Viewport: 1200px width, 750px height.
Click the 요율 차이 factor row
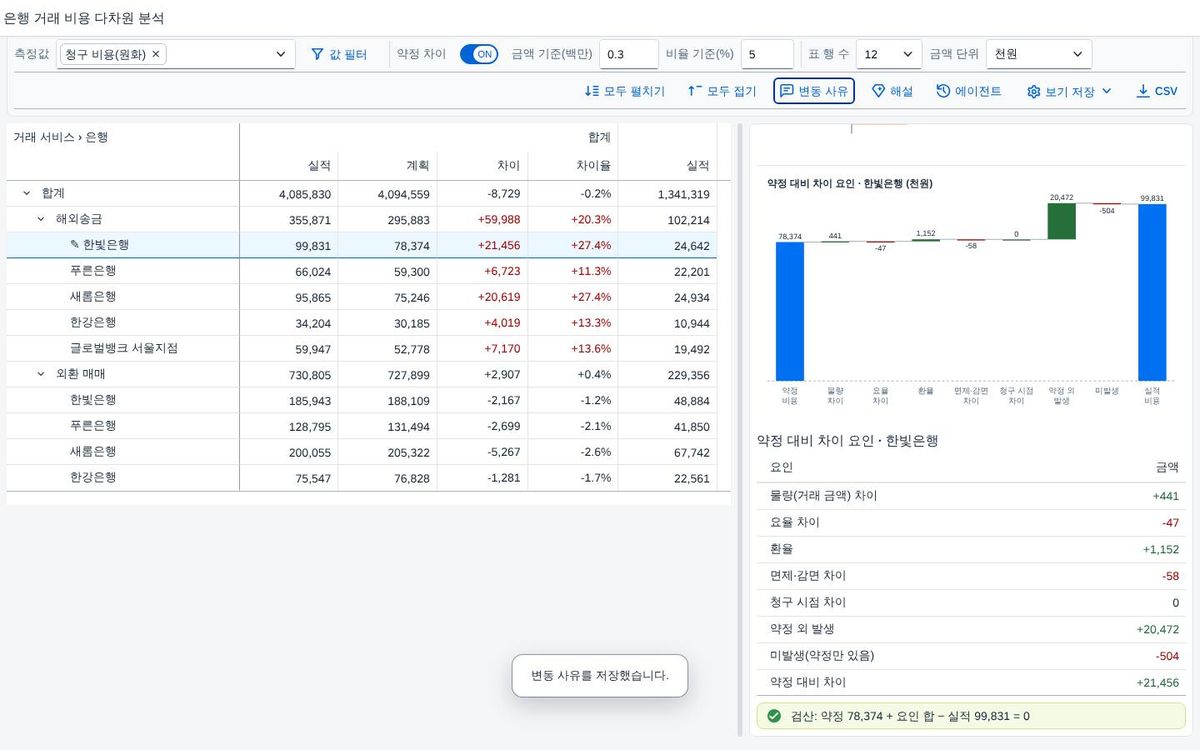tap(972, 522)
